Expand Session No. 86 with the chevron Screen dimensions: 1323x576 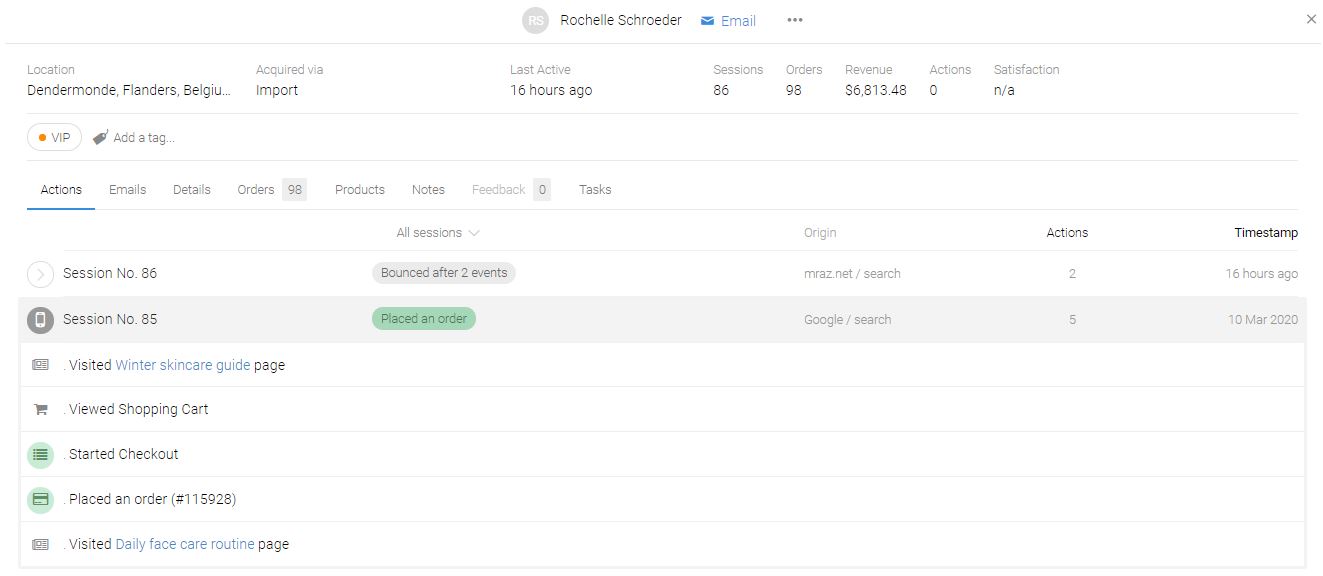[40, 274]
